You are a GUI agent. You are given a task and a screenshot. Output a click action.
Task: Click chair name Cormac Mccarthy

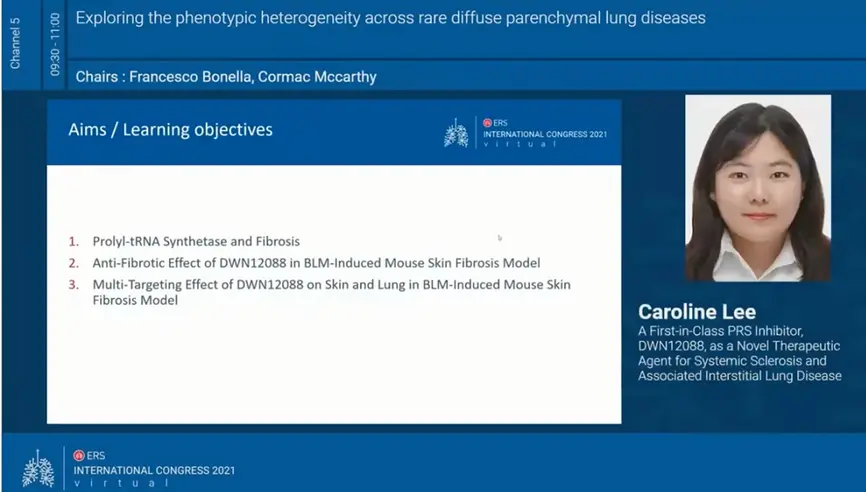pos(317,76)
